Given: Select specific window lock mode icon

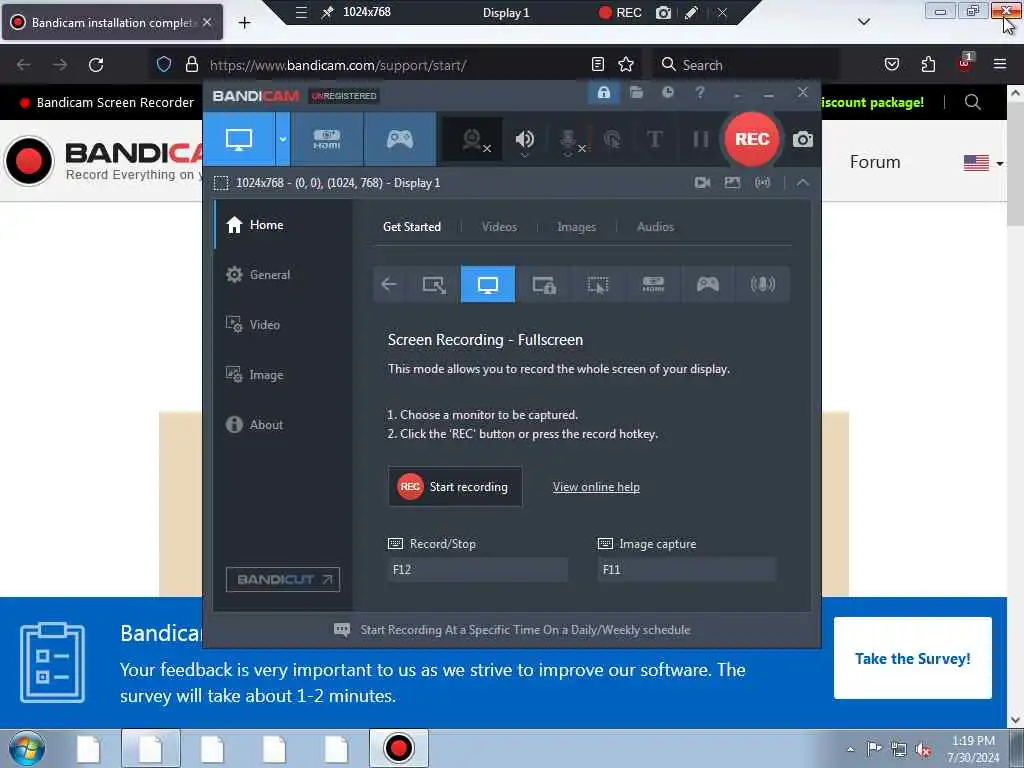Looking at the screenshot, I should (x=543, y=284).
